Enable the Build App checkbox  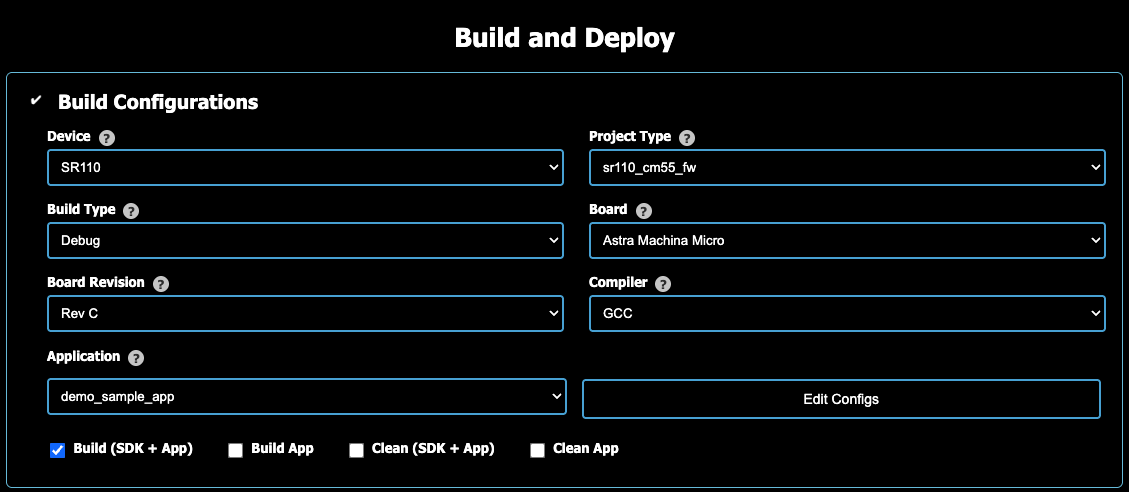(236, 450)
